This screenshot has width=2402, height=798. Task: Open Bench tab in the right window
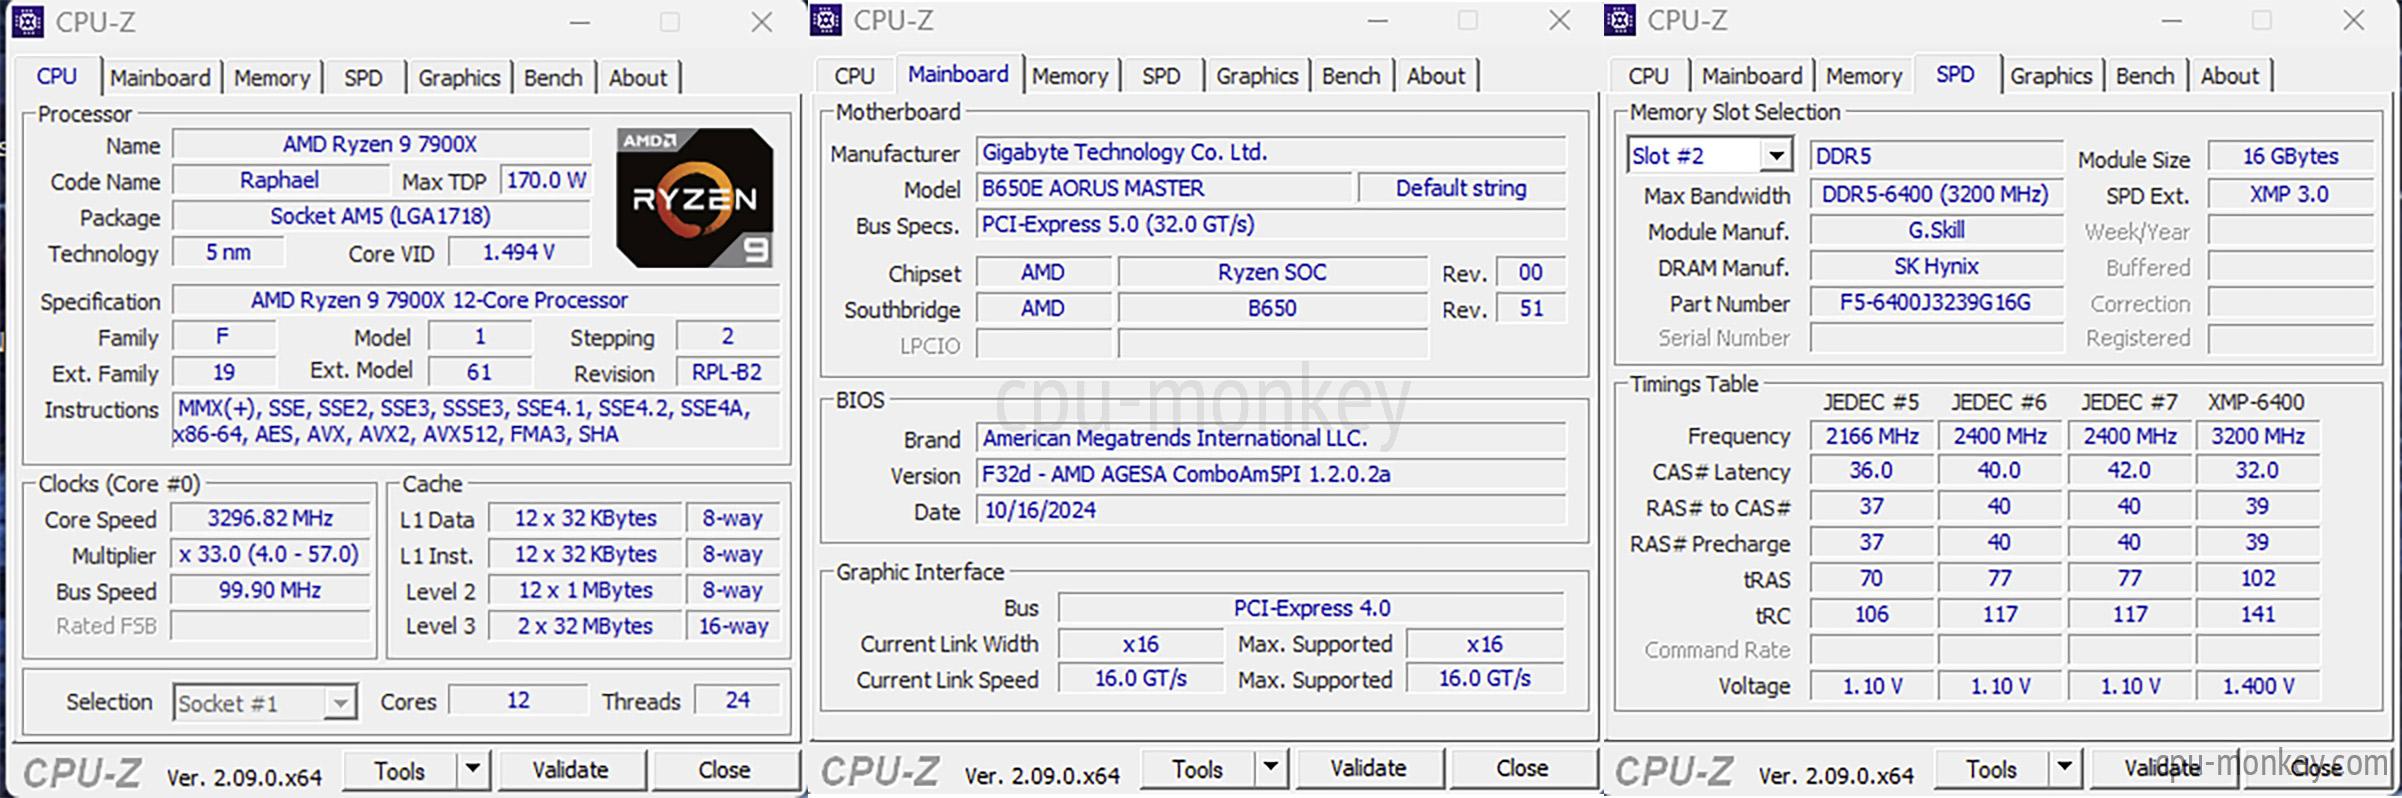[x=2145, y=76]
